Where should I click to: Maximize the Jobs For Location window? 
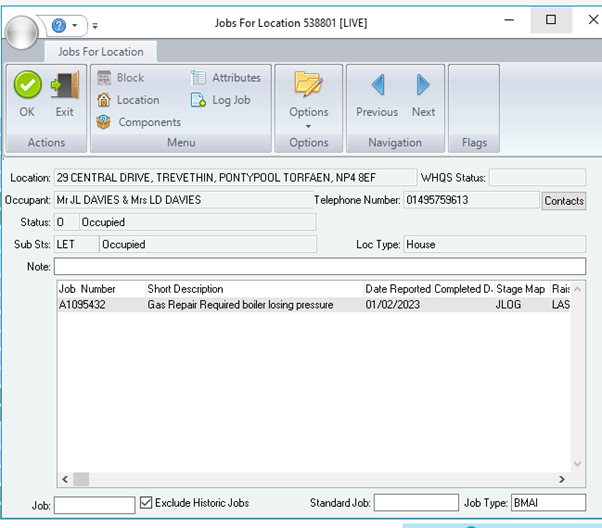(551, 20)
